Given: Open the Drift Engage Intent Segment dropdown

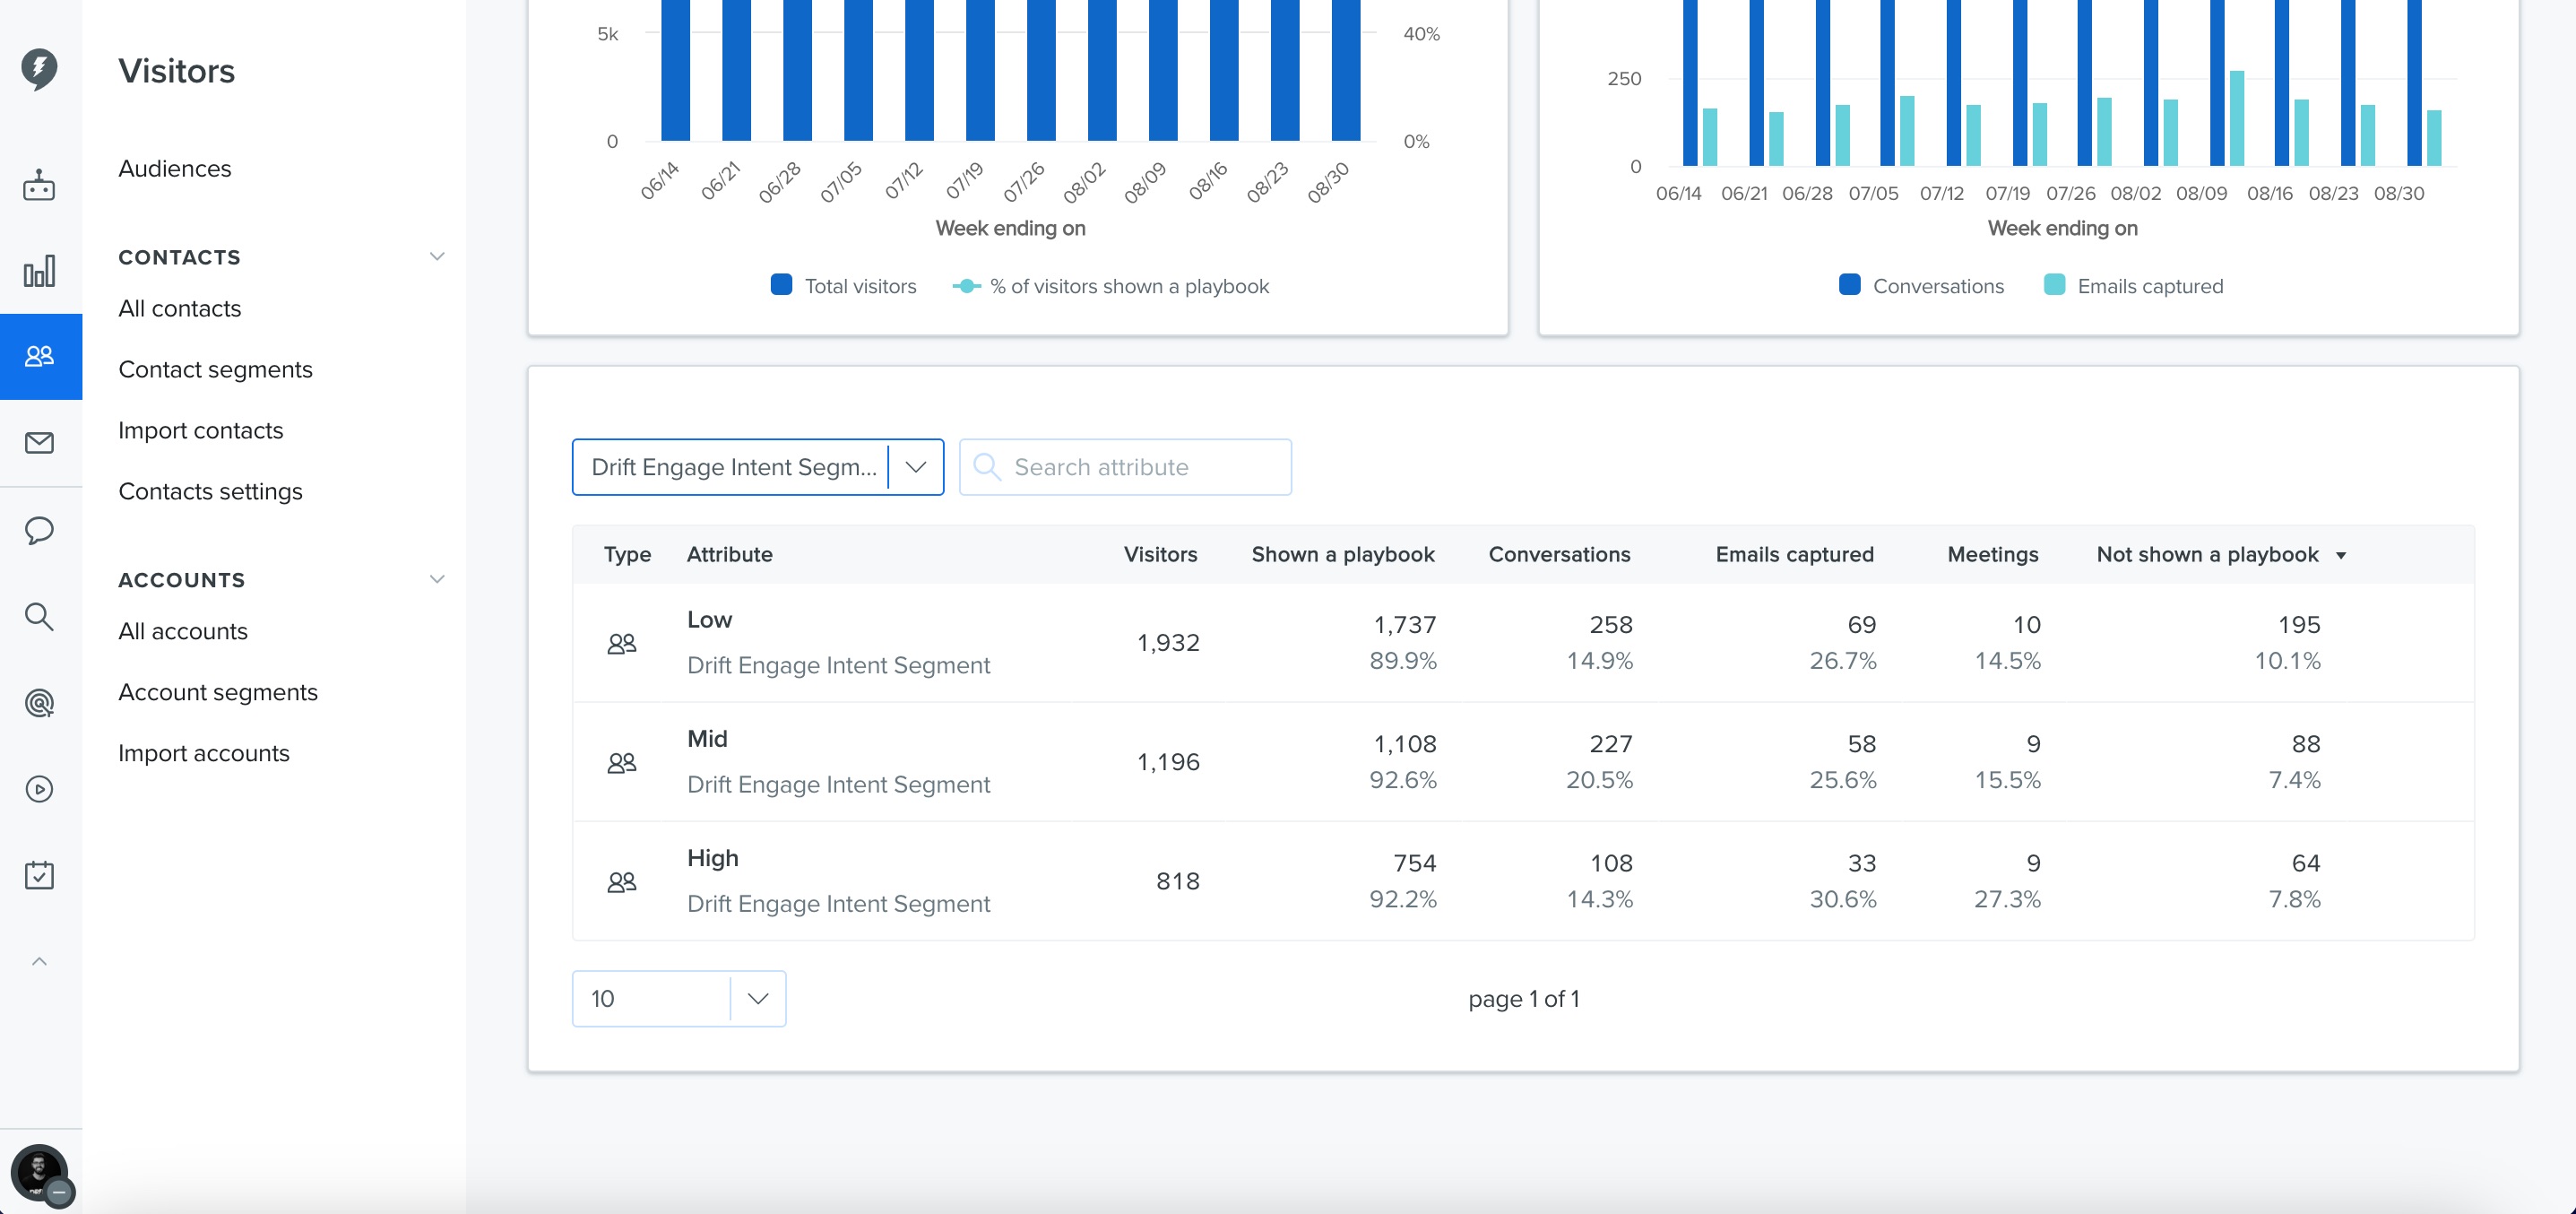Looking at the screenshot, I should 758,467.
